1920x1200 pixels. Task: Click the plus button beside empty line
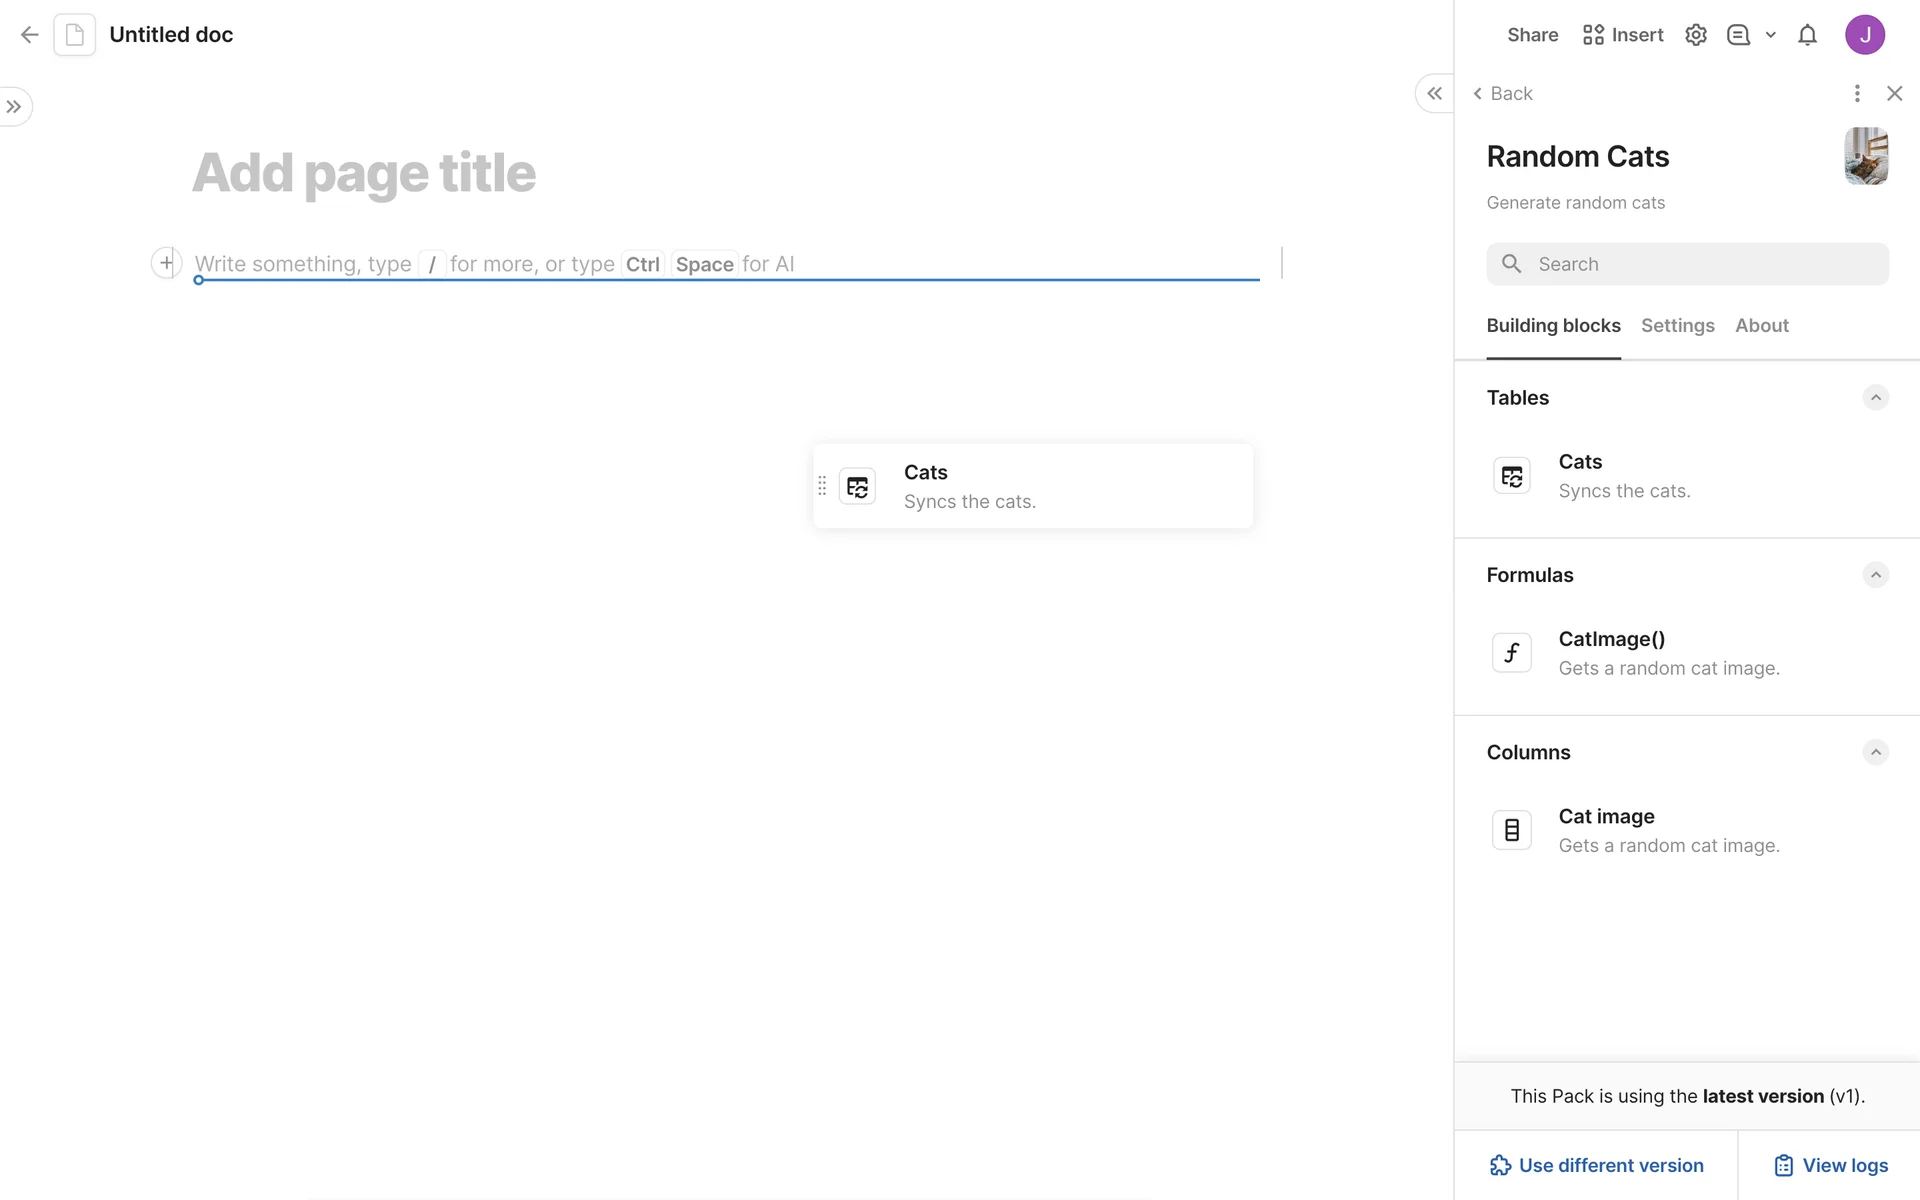tap(166, 263)
